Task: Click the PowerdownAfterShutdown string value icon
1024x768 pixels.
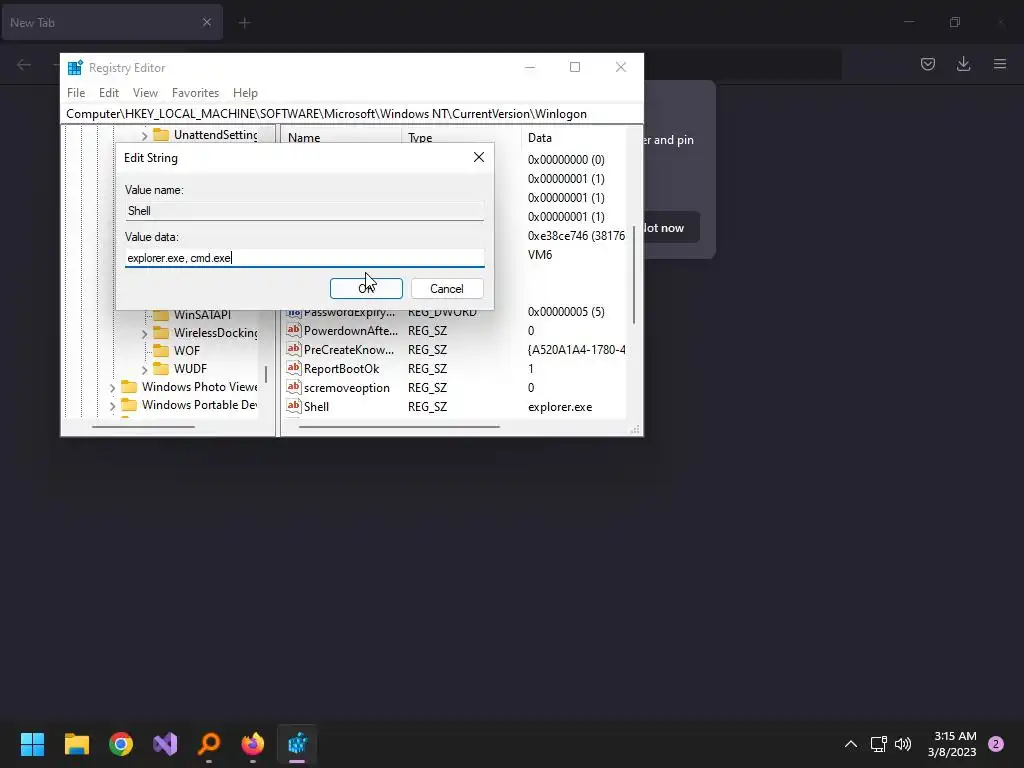Action: pos(294,330)
